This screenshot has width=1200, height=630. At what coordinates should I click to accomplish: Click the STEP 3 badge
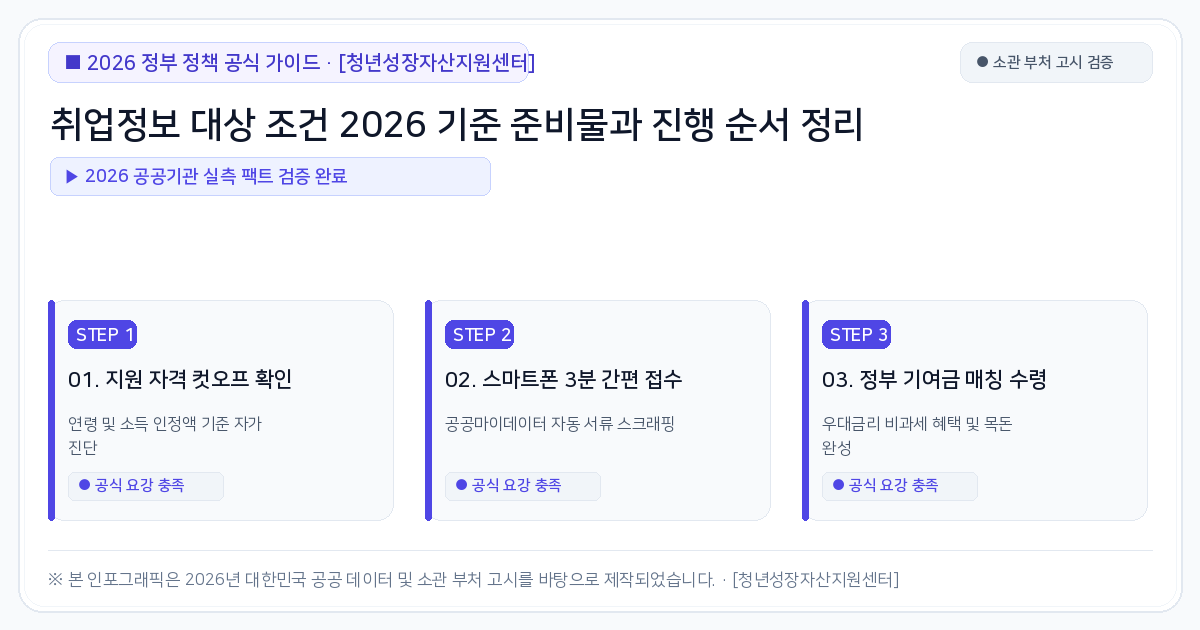pos(856,335)
